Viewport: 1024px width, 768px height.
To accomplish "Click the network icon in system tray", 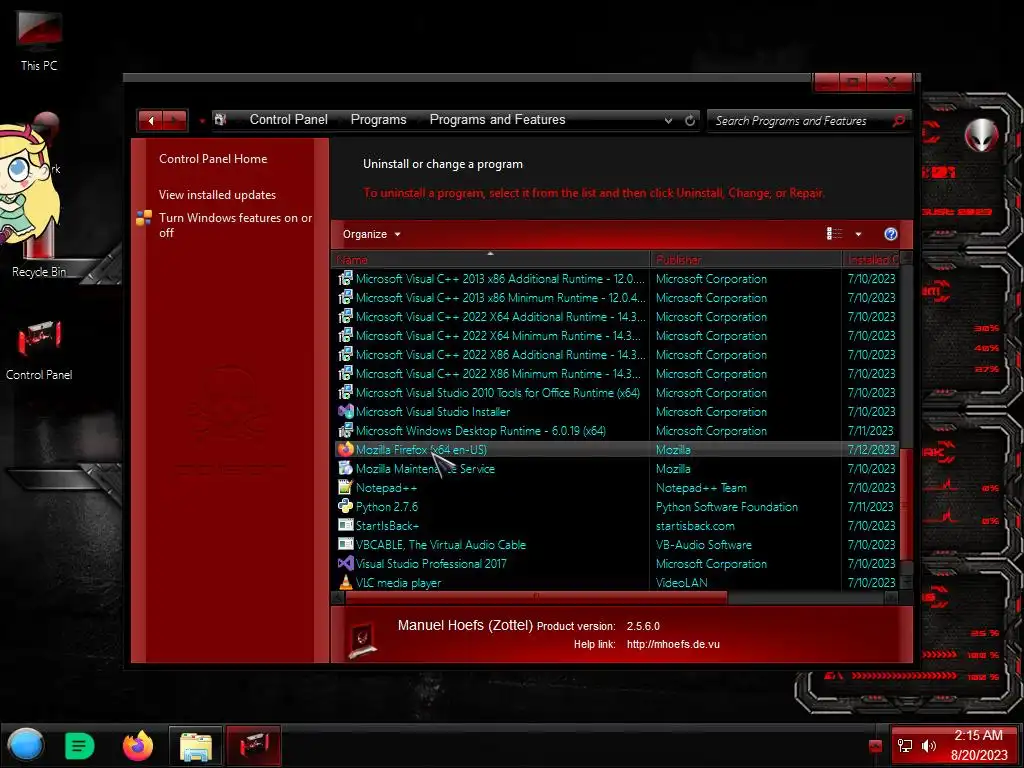I will (x=905, y=746).
